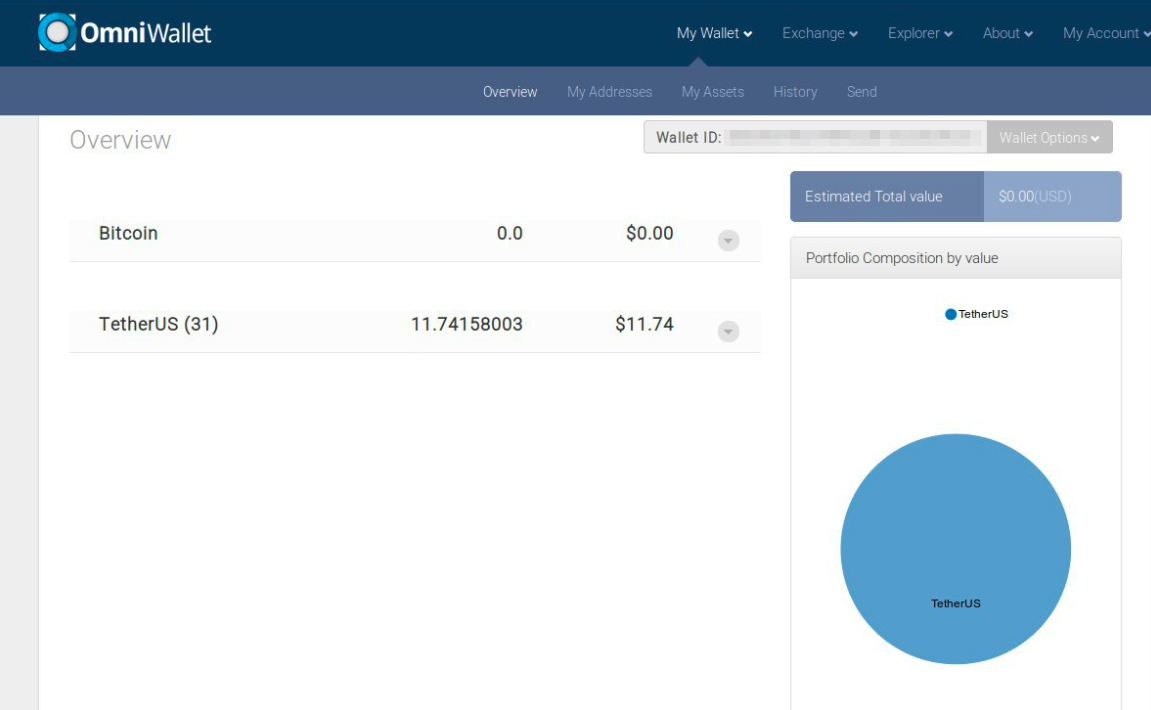Screen dimensions: 1151x710
Task: Open the Wallet Options dropdown
Action: click(1050, 137)
